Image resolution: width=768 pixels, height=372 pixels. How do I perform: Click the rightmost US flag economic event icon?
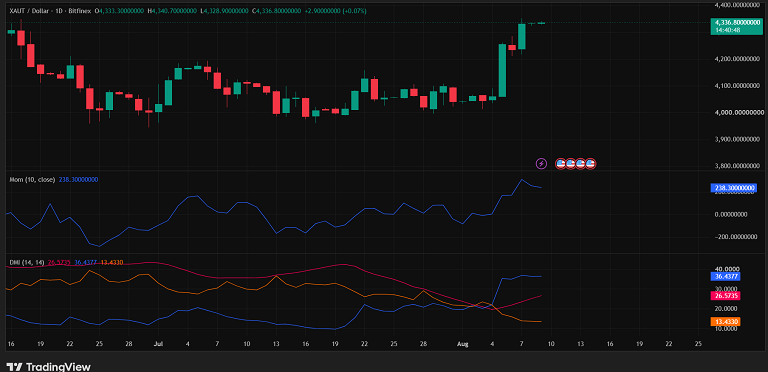click(591, 163)
